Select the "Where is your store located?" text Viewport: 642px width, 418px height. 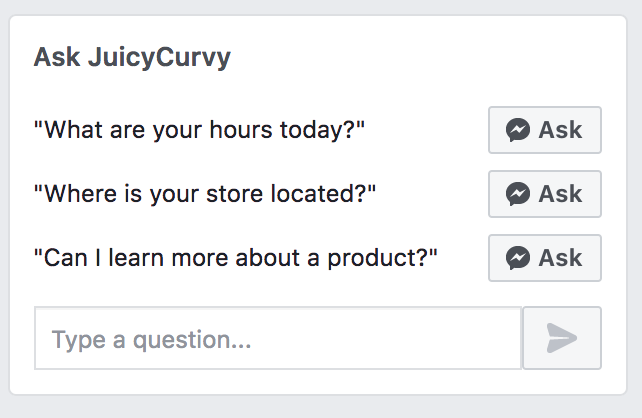tap(205, 194)
